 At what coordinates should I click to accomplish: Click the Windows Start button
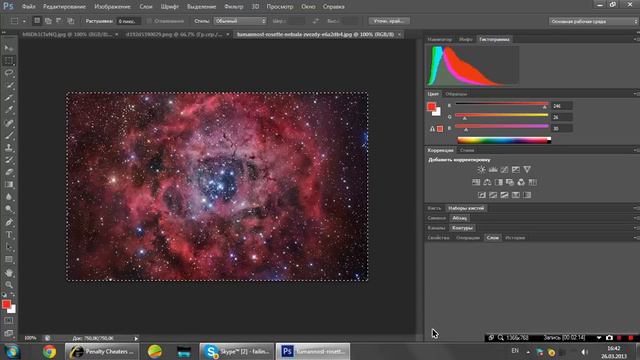12,351
